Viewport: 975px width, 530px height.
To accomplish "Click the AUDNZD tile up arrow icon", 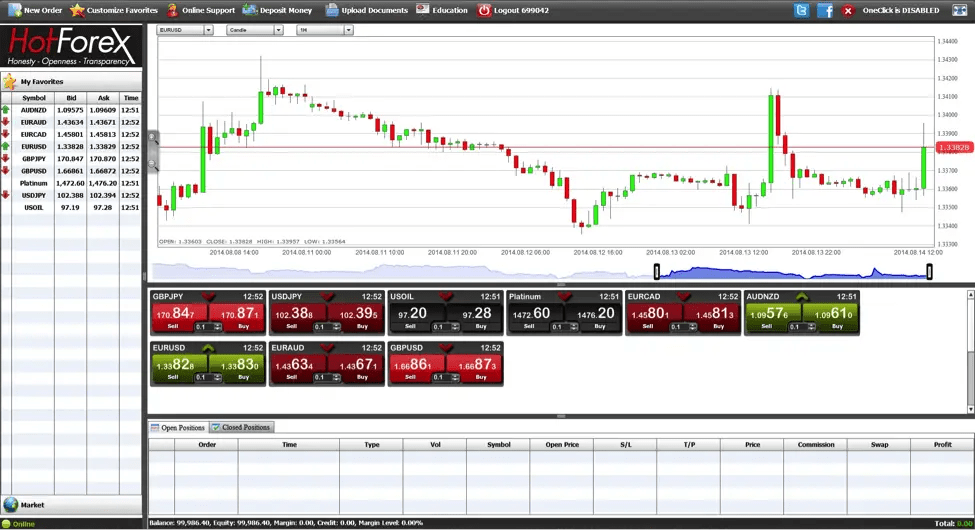I will point(802,297).
